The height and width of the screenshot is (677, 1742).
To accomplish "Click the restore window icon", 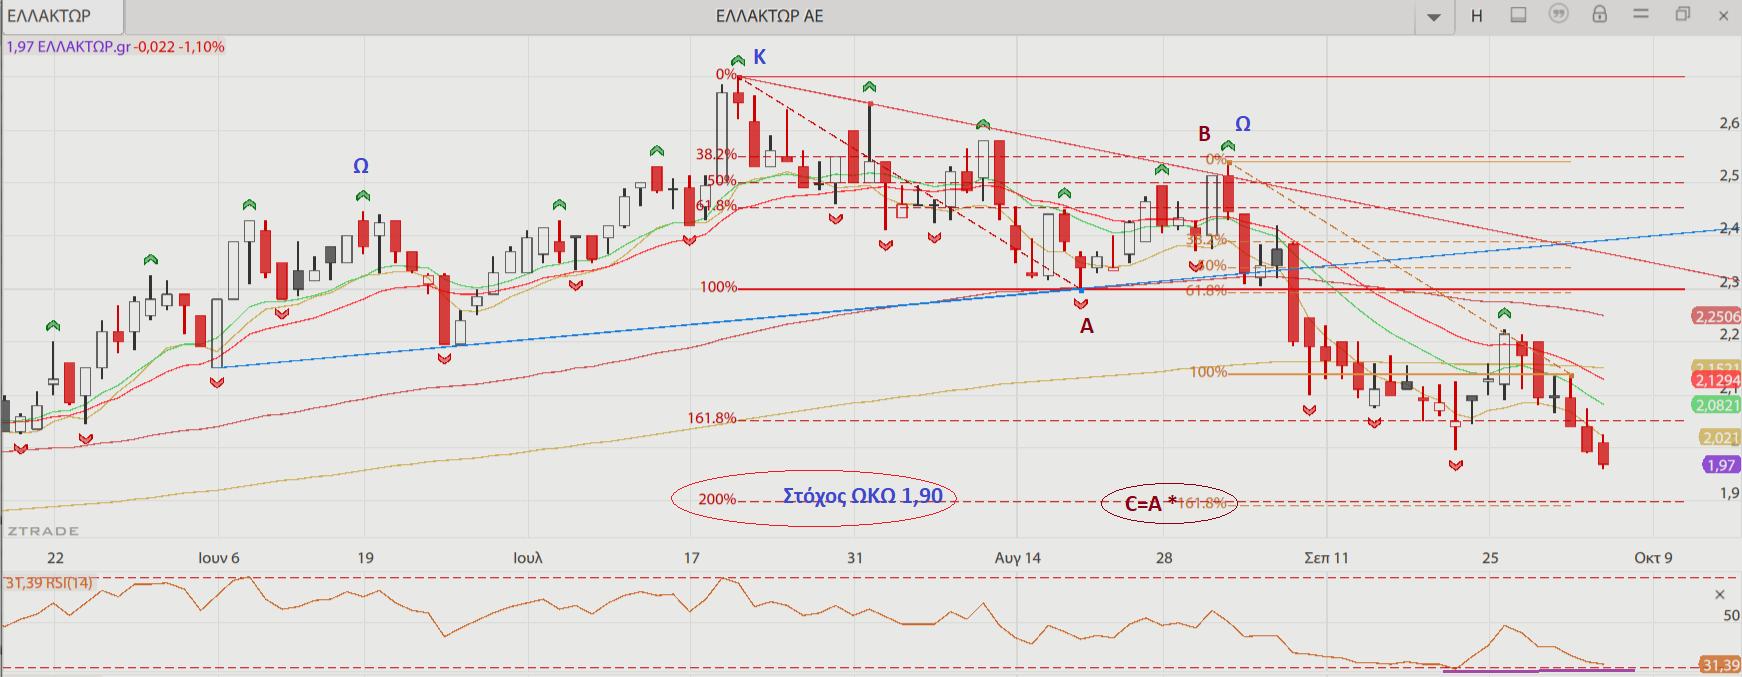I will [1683, 14].
